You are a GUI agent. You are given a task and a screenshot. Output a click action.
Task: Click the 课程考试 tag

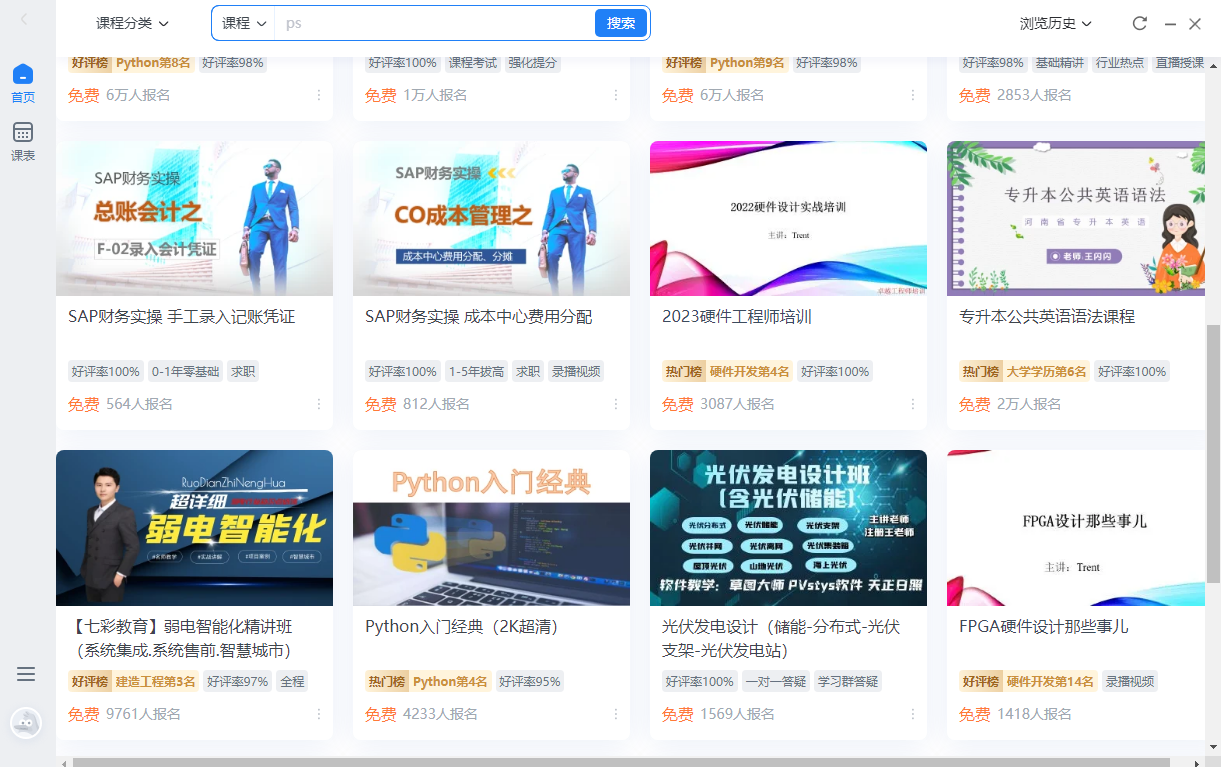click(473, 62)
